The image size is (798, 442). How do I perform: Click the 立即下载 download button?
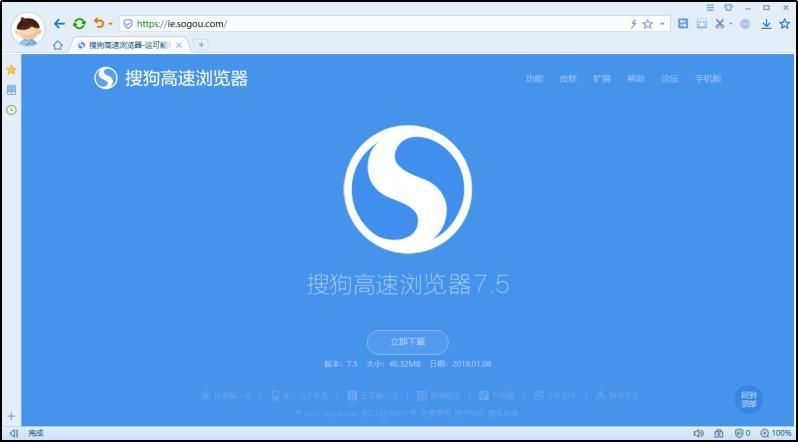[408, 342]
